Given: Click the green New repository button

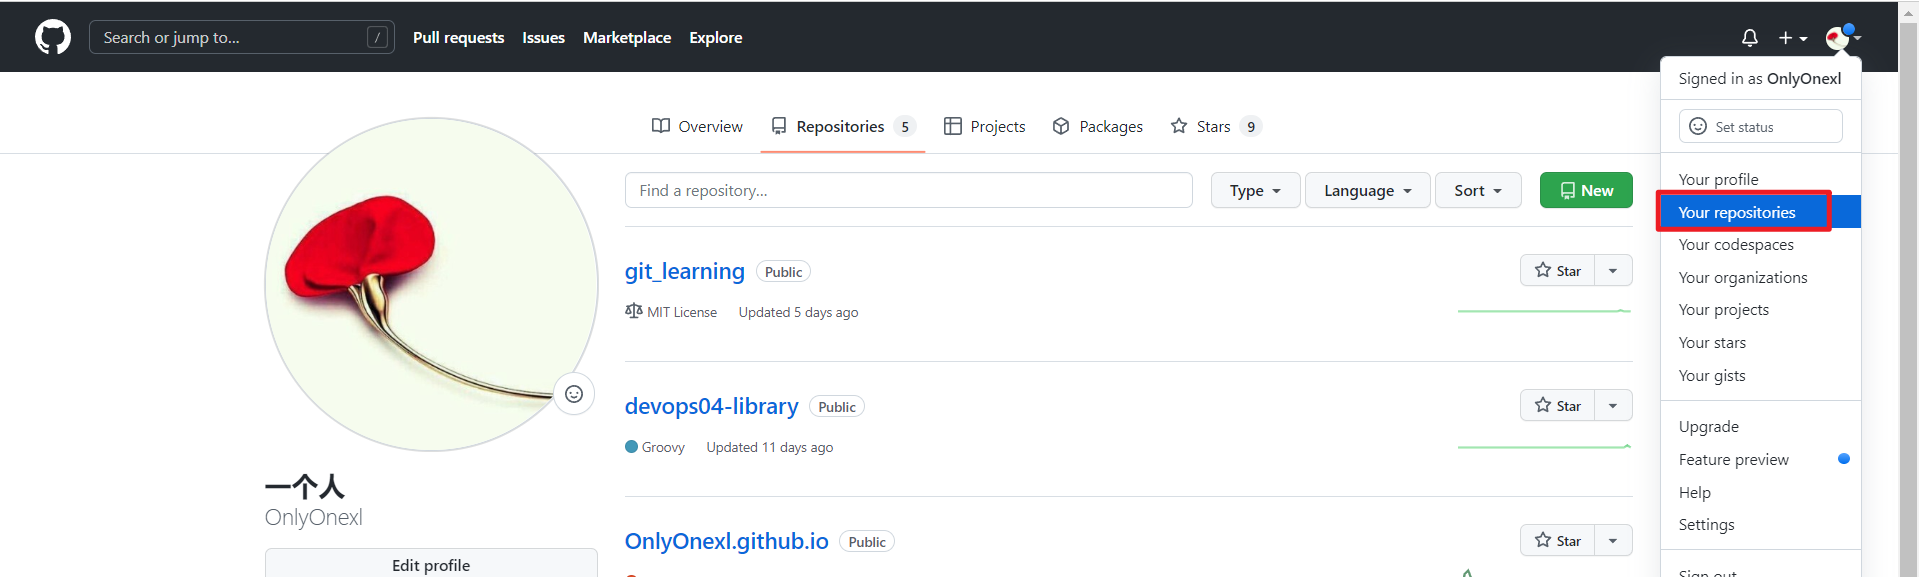Looking at the screenshot, I should coord(1585,190).
